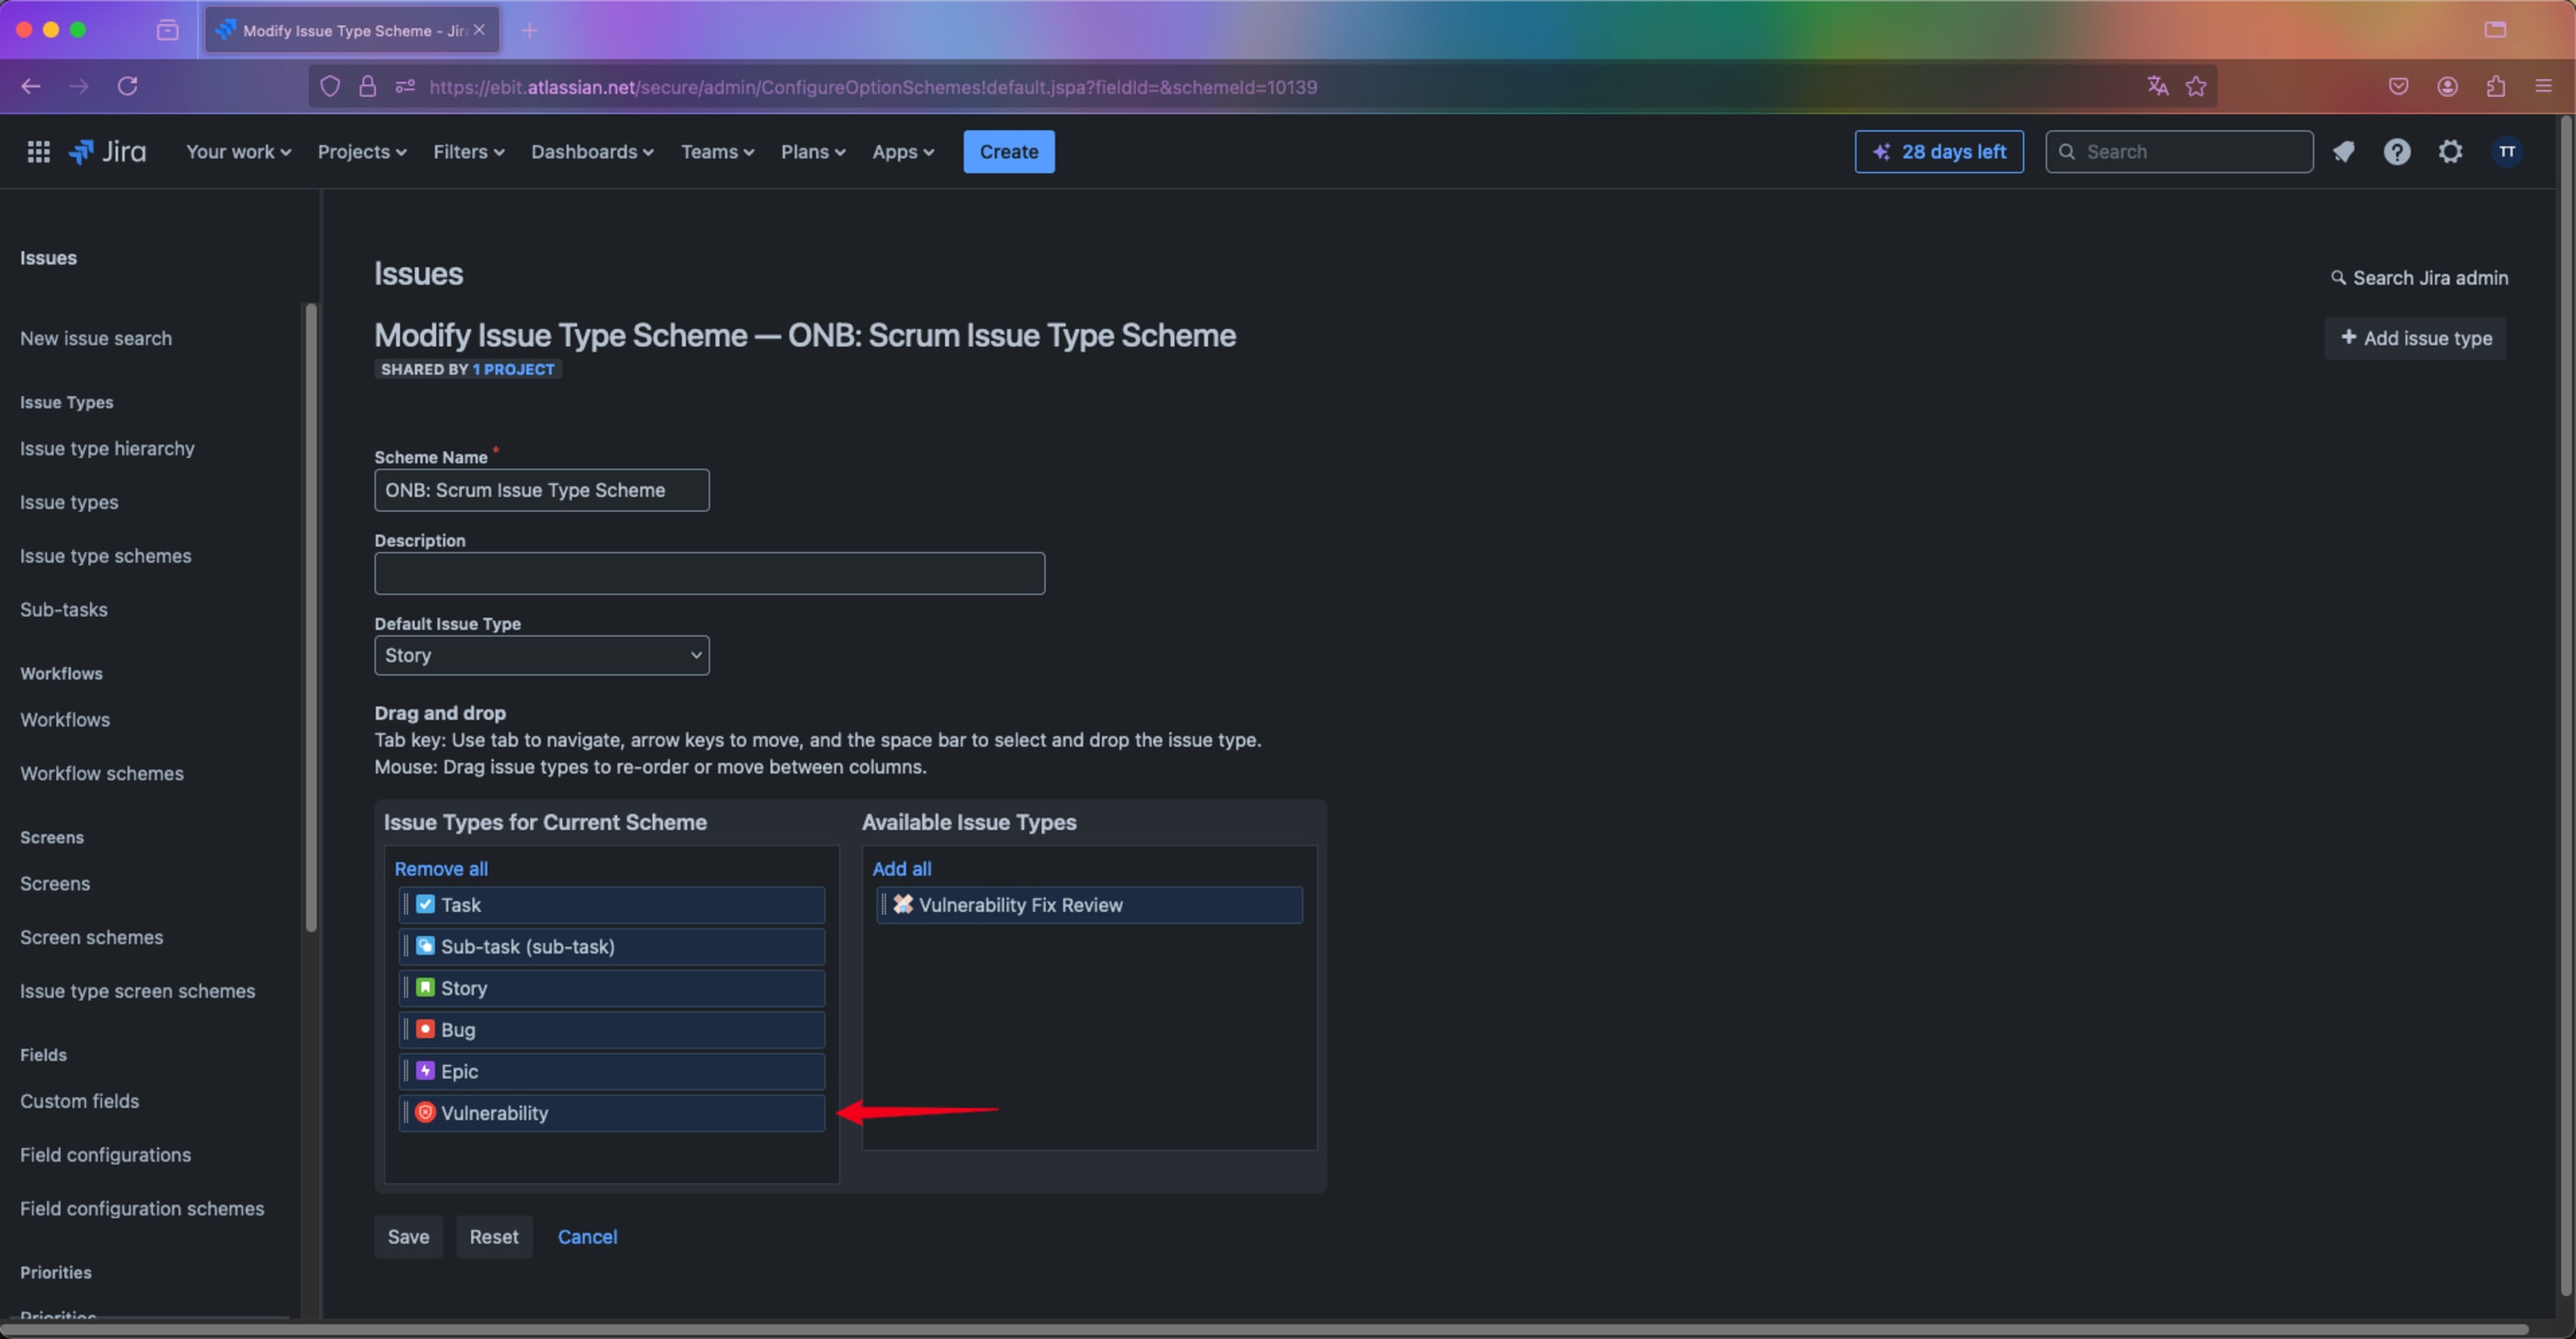This screenshot has height=1339, width=2576.
Task: Open Screen schemes in sidebar
Action: (91, 937)
